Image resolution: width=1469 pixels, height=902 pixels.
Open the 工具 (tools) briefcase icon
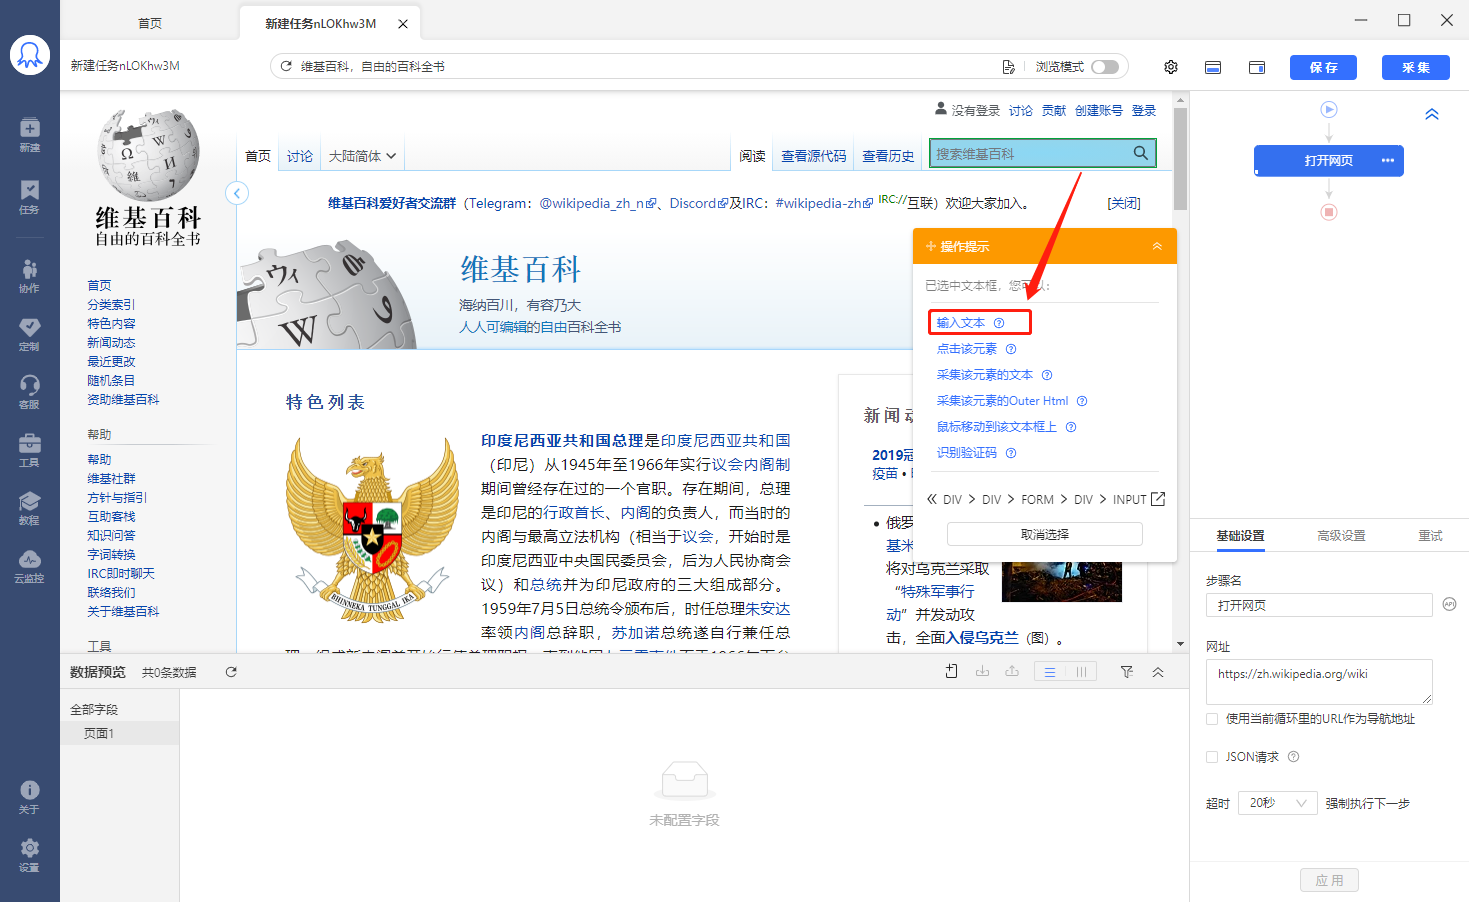pos(30,450)
